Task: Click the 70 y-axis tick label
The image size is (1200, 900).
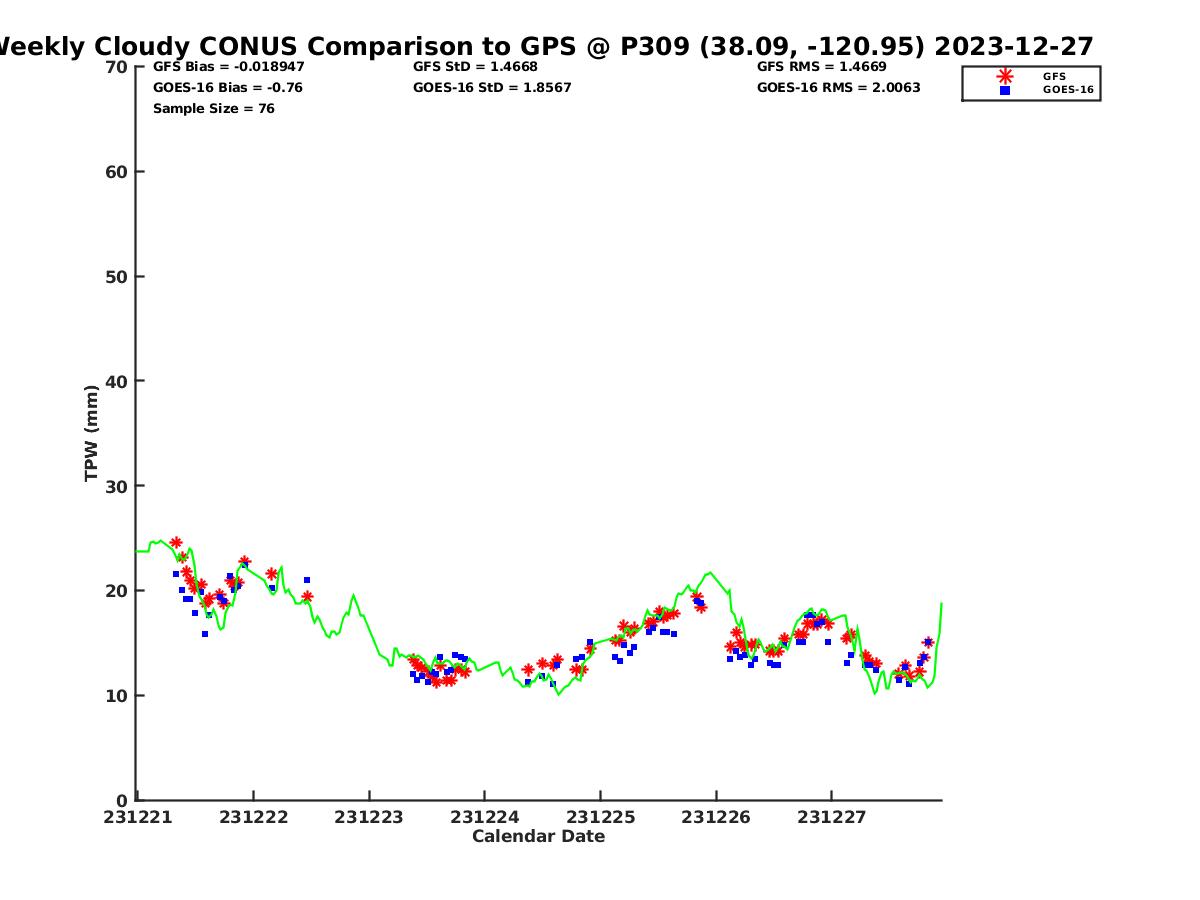Action: tap(117, 67)
